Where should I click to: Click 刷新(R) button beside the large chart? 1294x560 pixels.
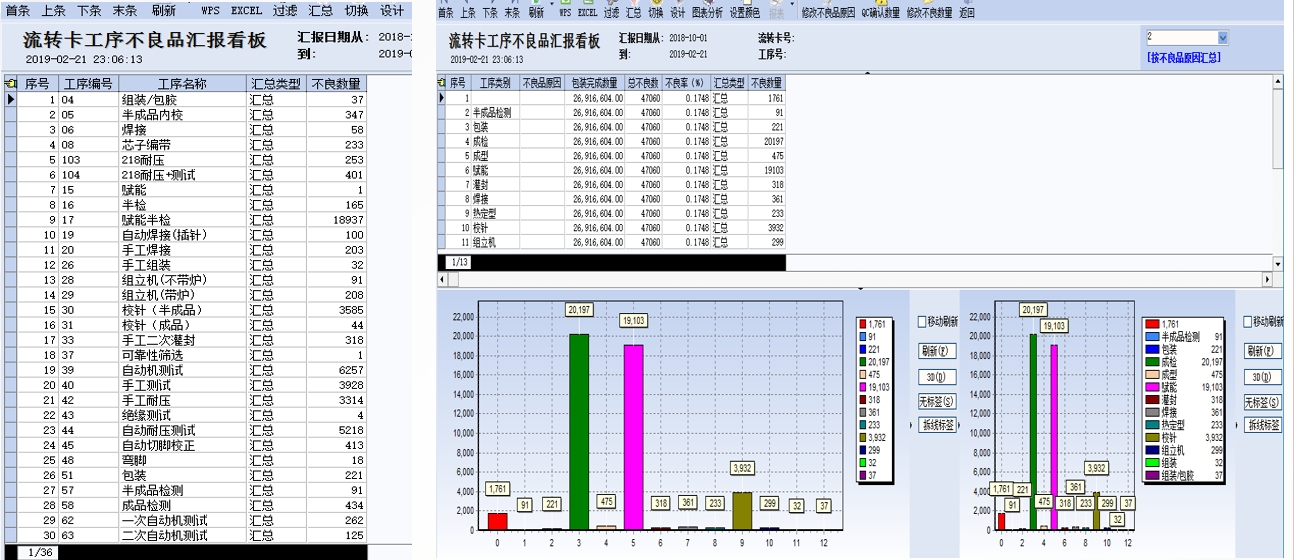click(x=937, y=352)
